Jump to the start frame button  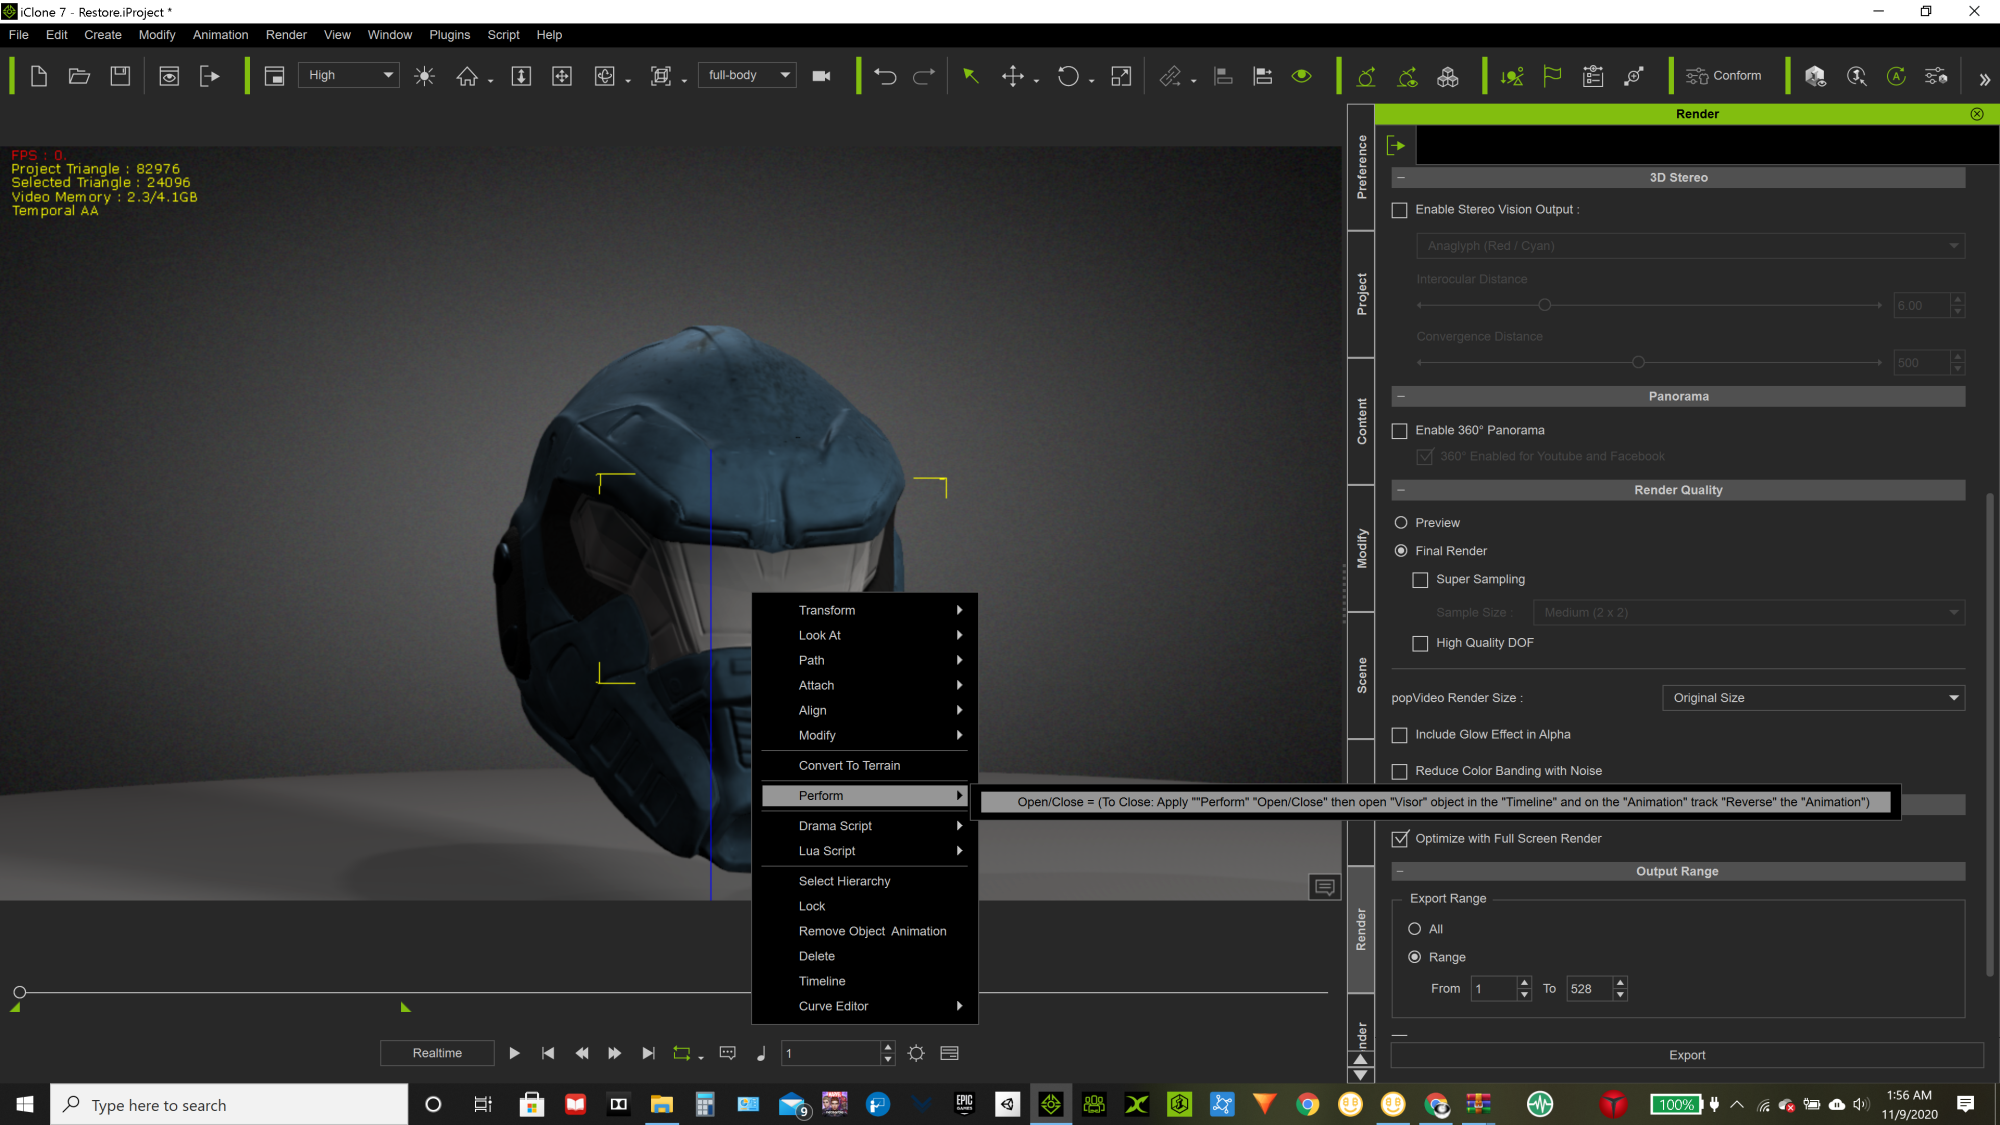pos(548,1053)
